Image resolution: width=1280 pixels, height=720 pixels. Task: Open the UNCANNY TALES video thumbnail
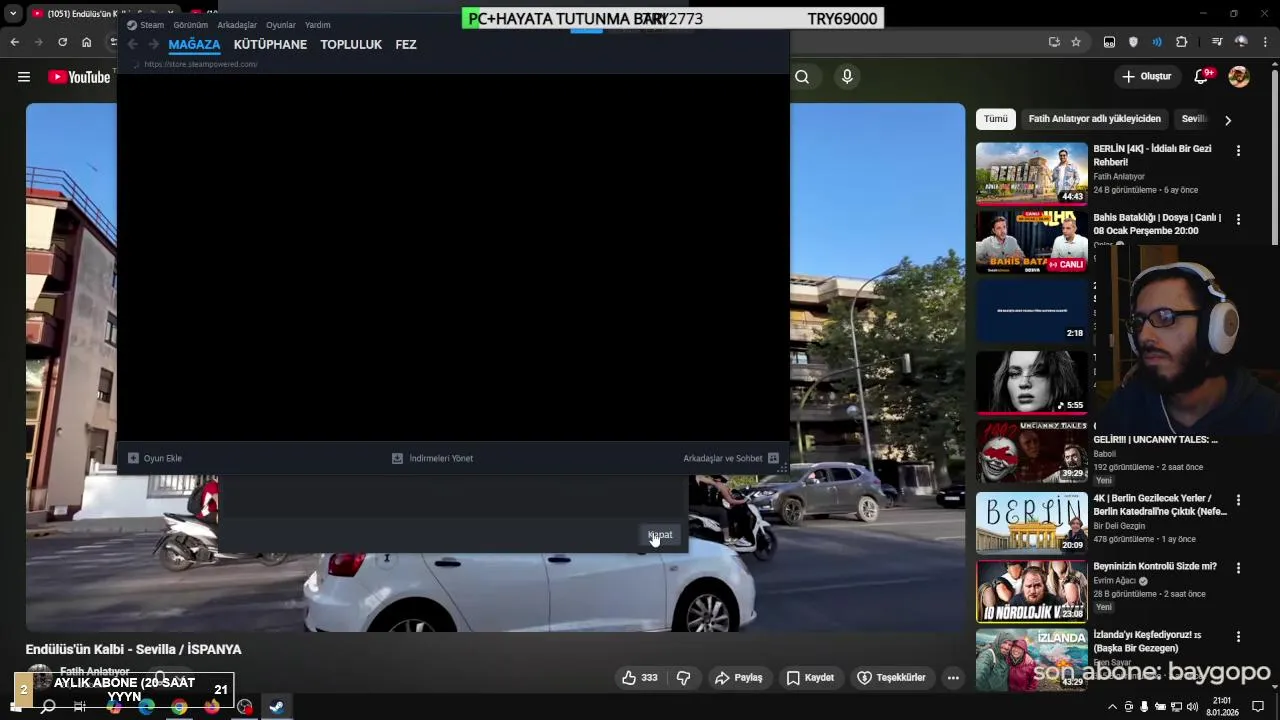coord(1032,452)
